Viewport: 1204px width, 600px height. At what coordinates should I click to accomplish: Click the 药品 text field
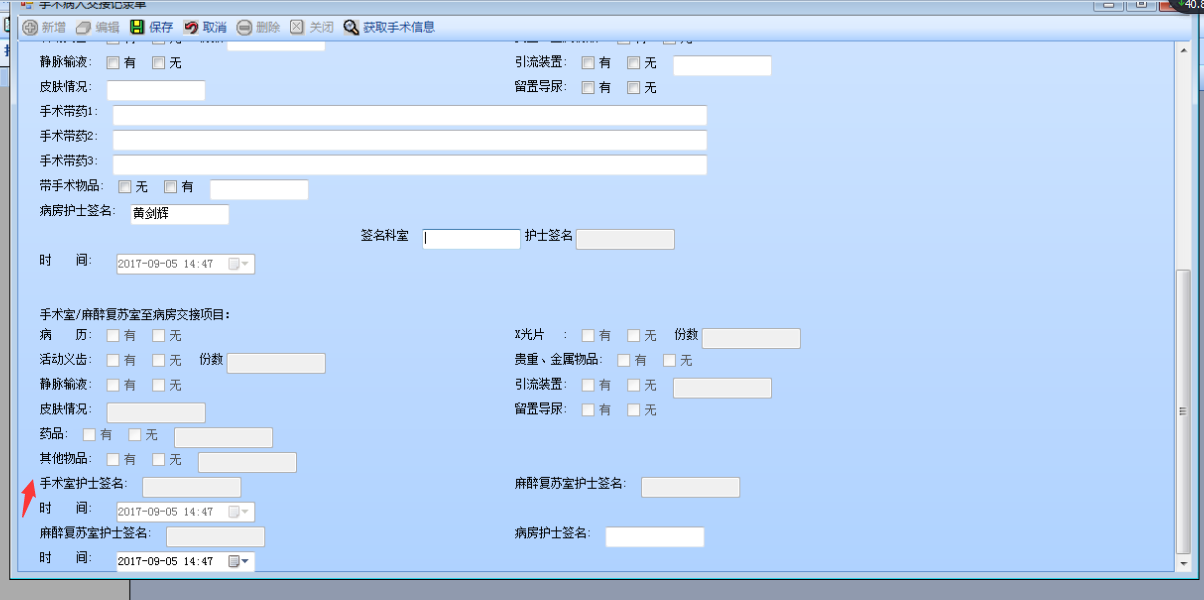[x=223, y=437]
